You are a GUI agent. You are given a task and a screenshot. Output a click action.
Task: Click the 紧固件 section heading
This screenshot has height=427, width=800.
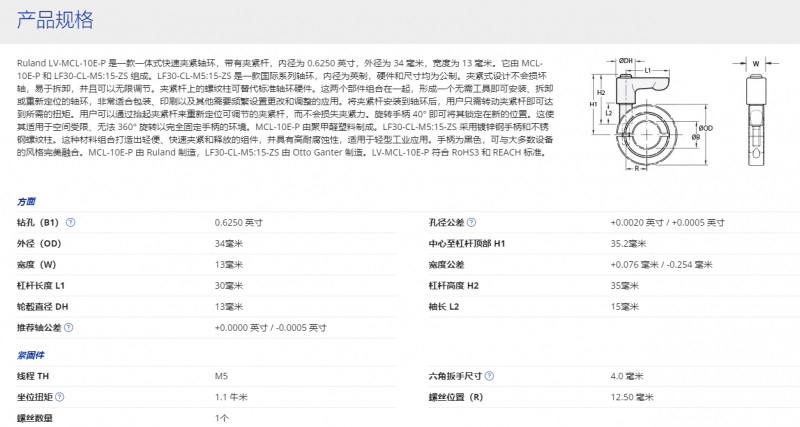31,355
